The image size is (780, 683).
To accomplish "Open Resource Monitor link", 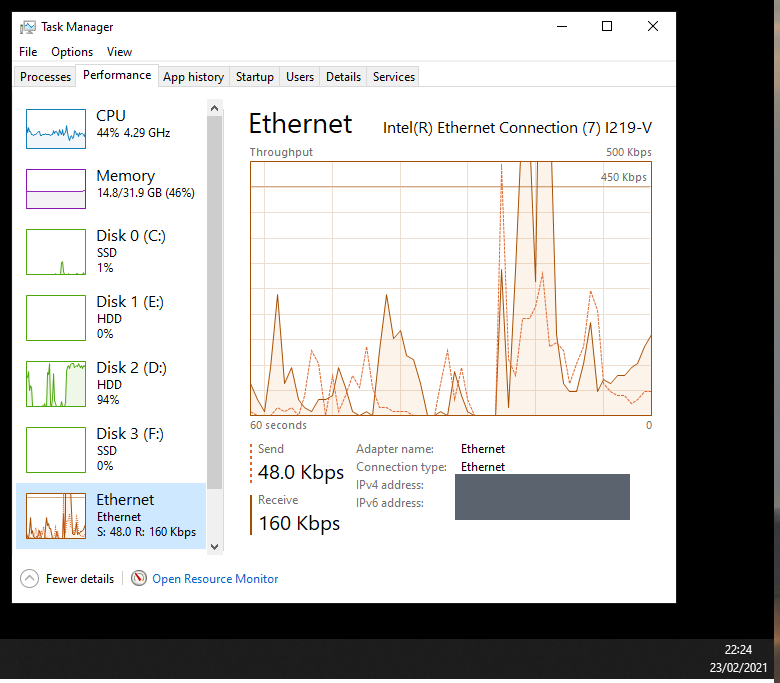I will (x=215, y=579).
